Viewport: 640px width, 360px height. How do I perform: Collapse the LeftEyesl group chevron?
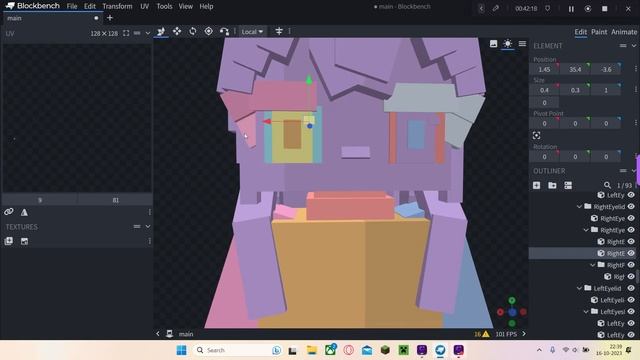[x=586, y=311]
